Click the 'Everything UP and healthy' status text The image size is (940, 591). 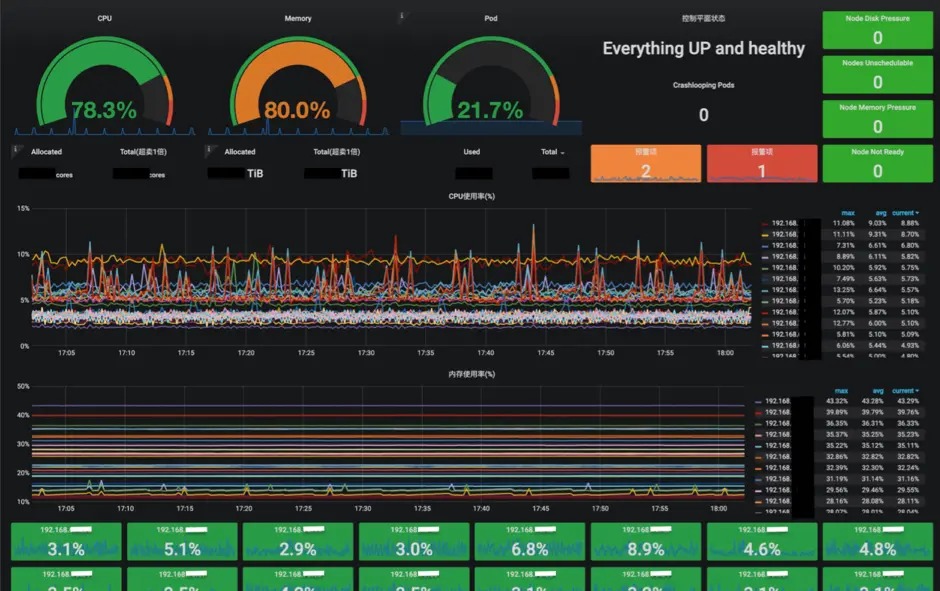coord(704,49)
